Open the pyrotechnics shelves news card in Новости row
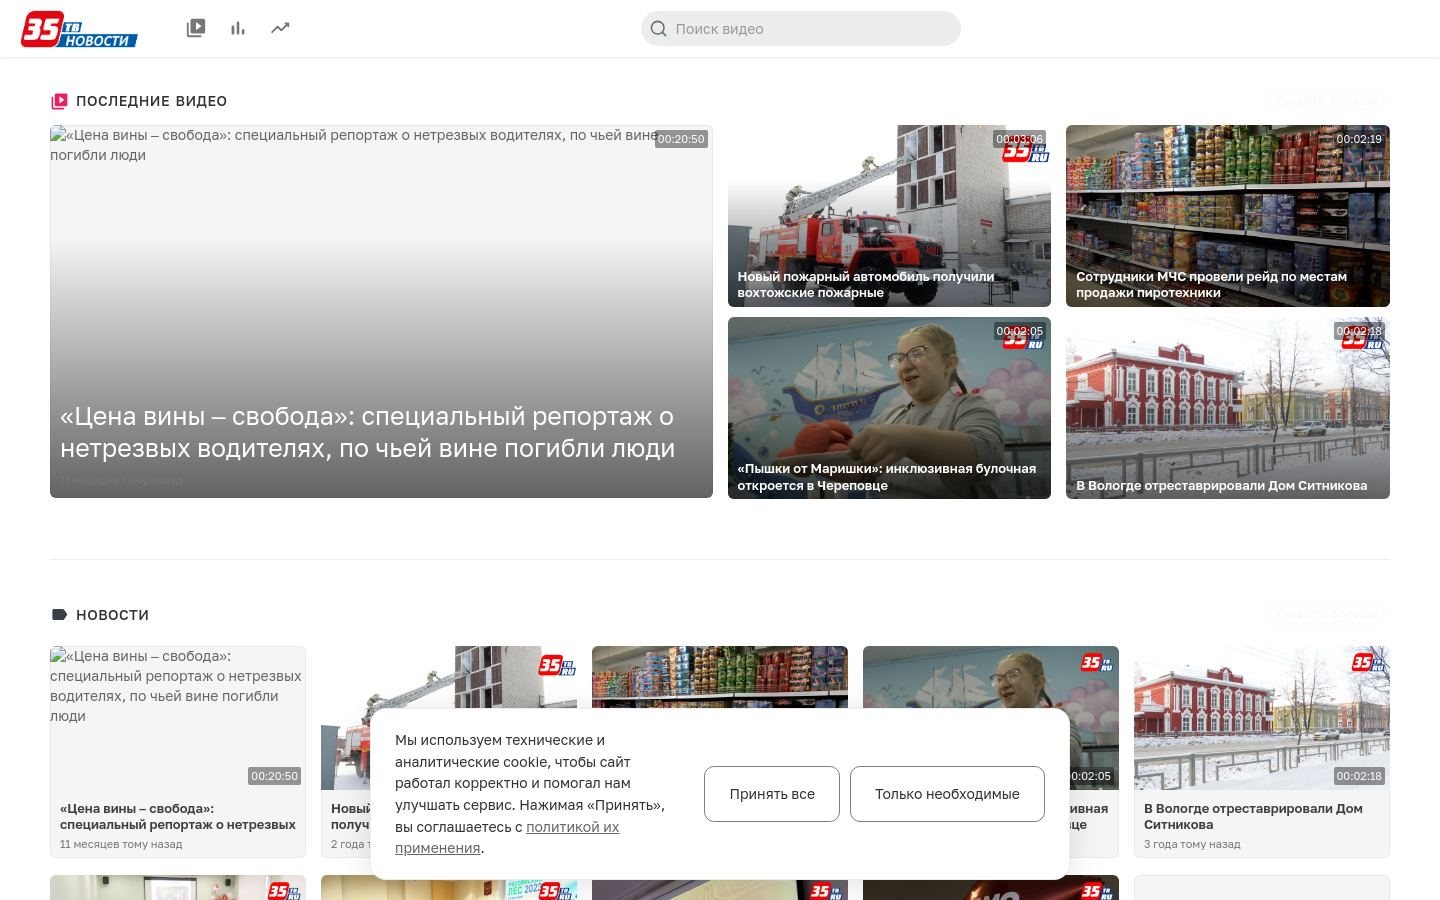 pos(720,677)
